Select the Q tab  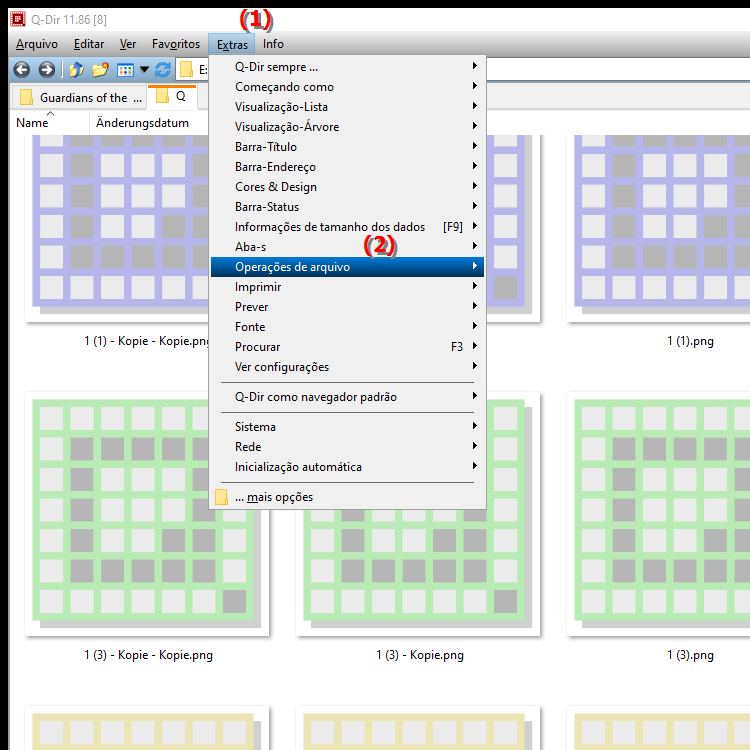(172, 97)
